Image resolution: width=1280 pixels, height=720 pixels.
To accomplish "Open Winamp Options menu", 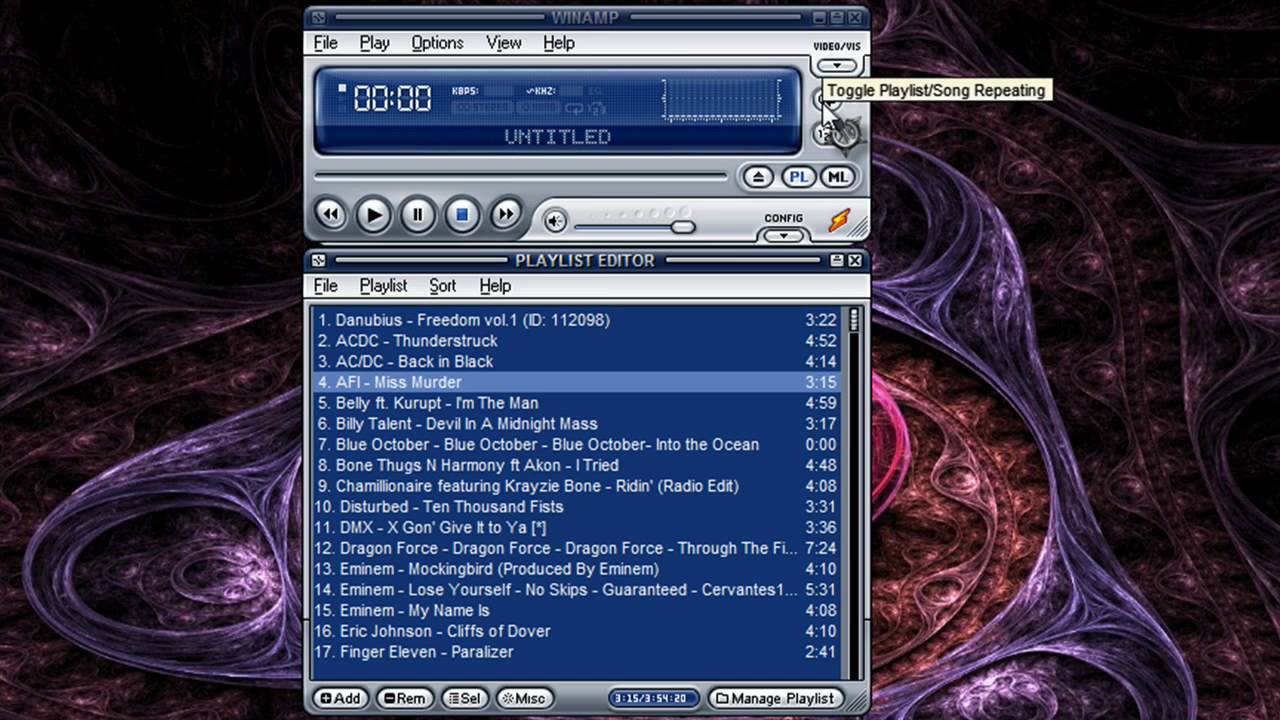I will 437,43.
